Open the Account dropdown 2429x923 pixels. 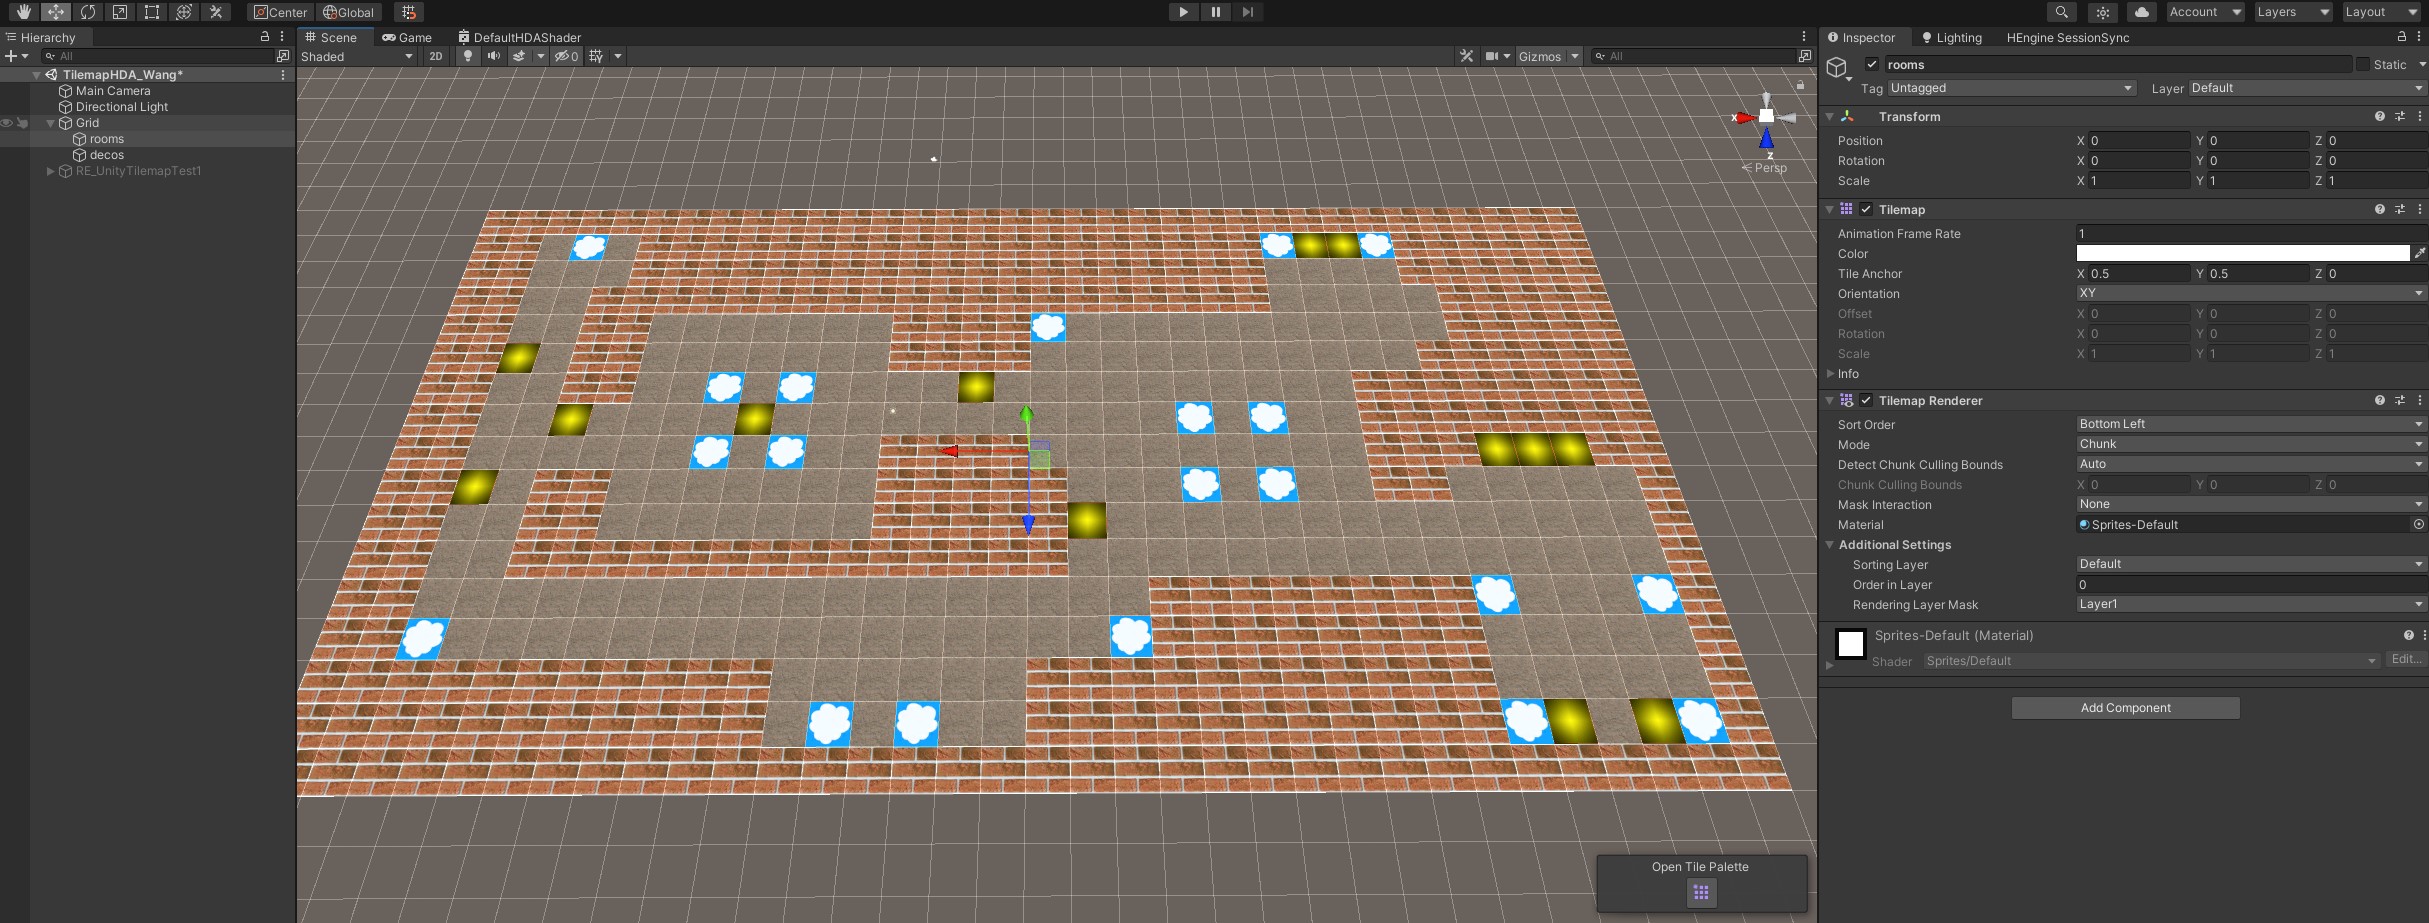coord(2204,12)
